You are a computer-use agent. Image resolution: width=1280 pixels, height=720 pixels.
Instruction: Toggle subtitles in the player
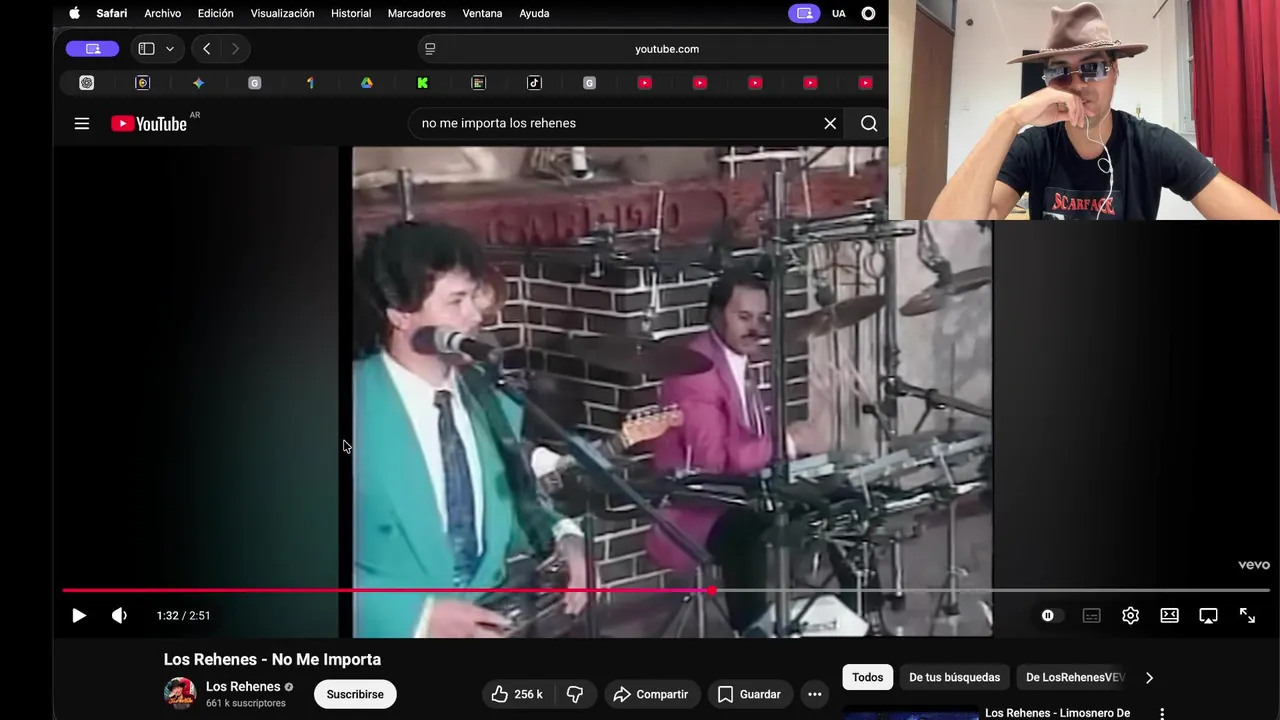(1091, 615)
